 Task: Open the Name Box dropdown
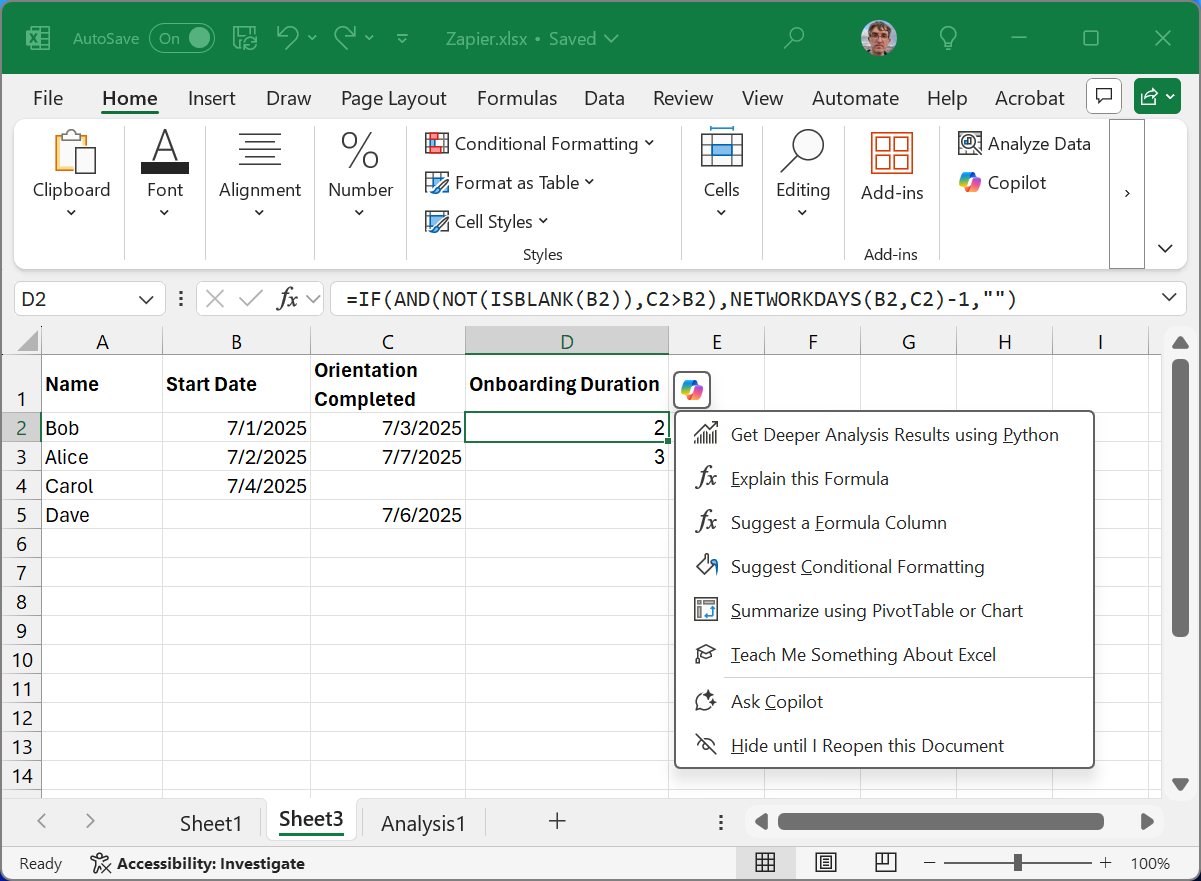(146, 298)
